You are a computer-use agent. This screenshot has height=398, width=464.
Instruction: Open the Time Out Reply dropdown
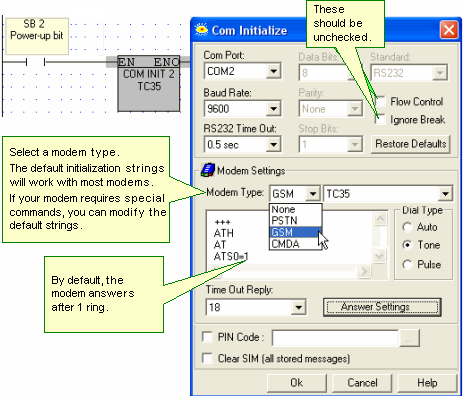click(298, 307)
